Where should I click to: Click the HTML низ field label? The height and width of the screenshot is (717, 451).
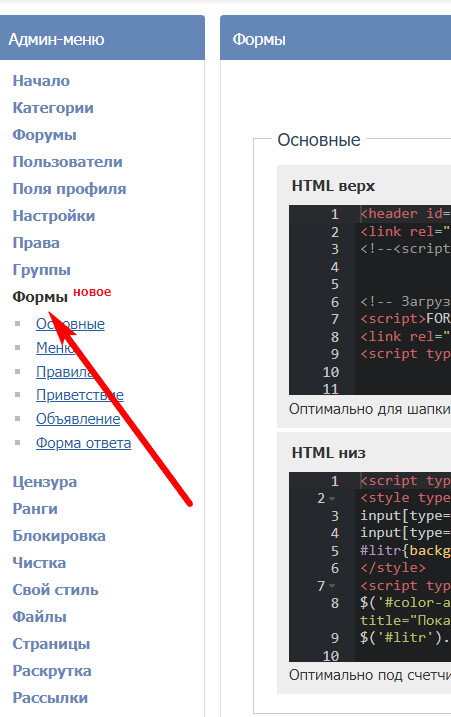(329, 453)
